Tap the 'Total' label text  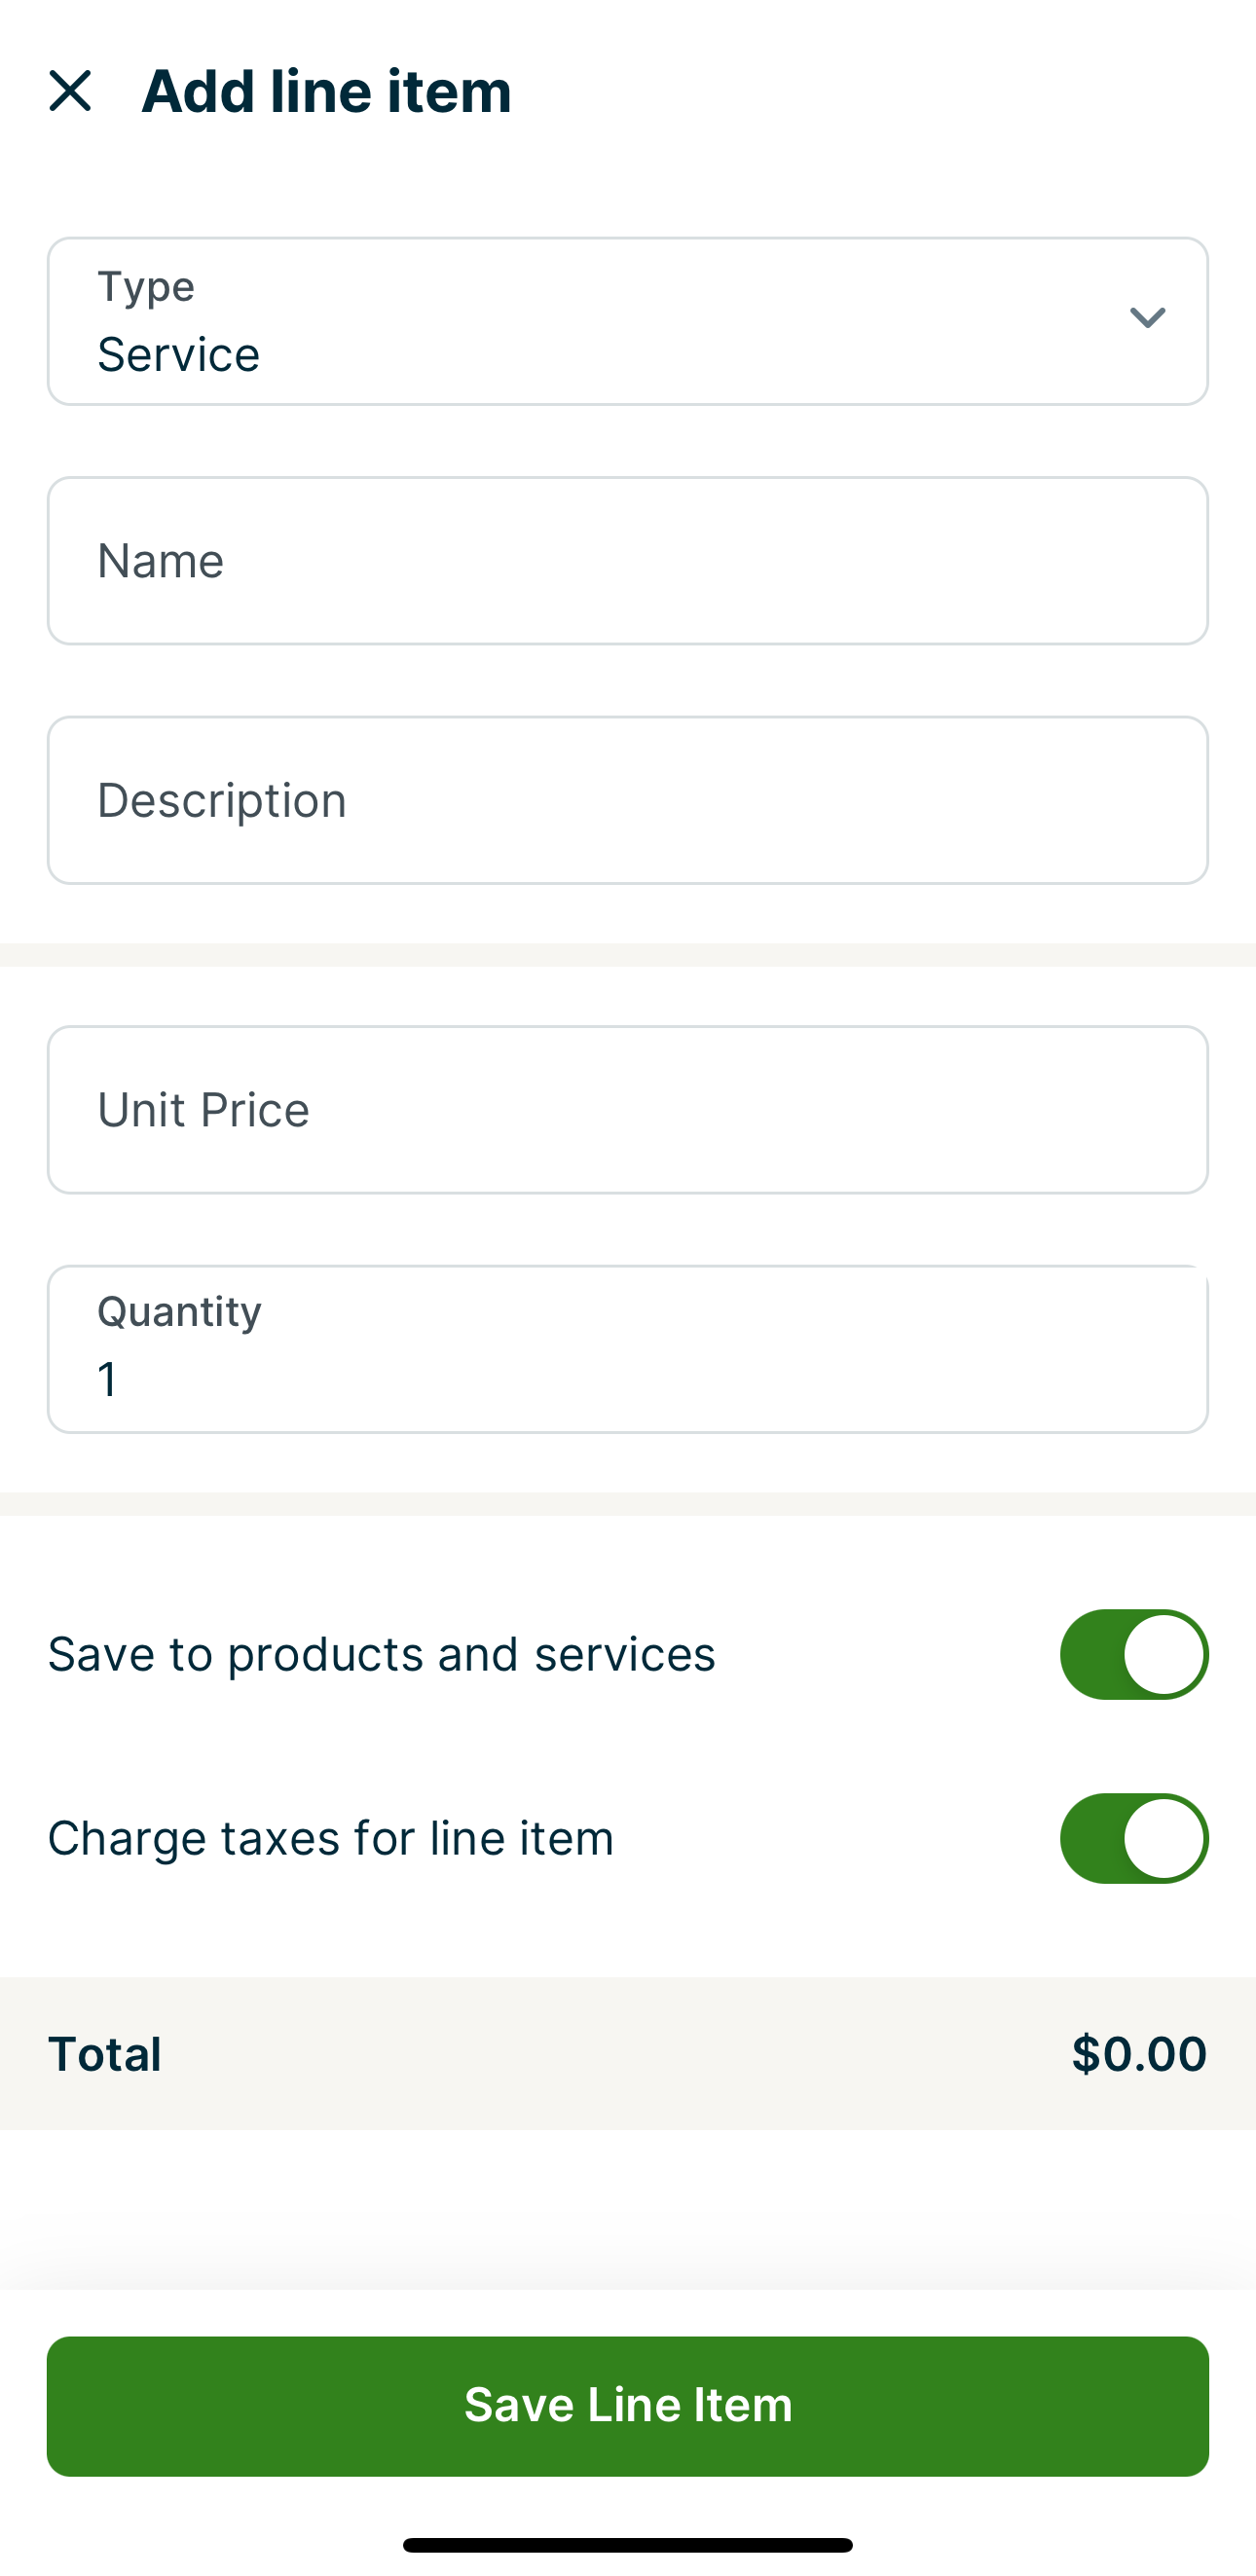coord(105,2054)
